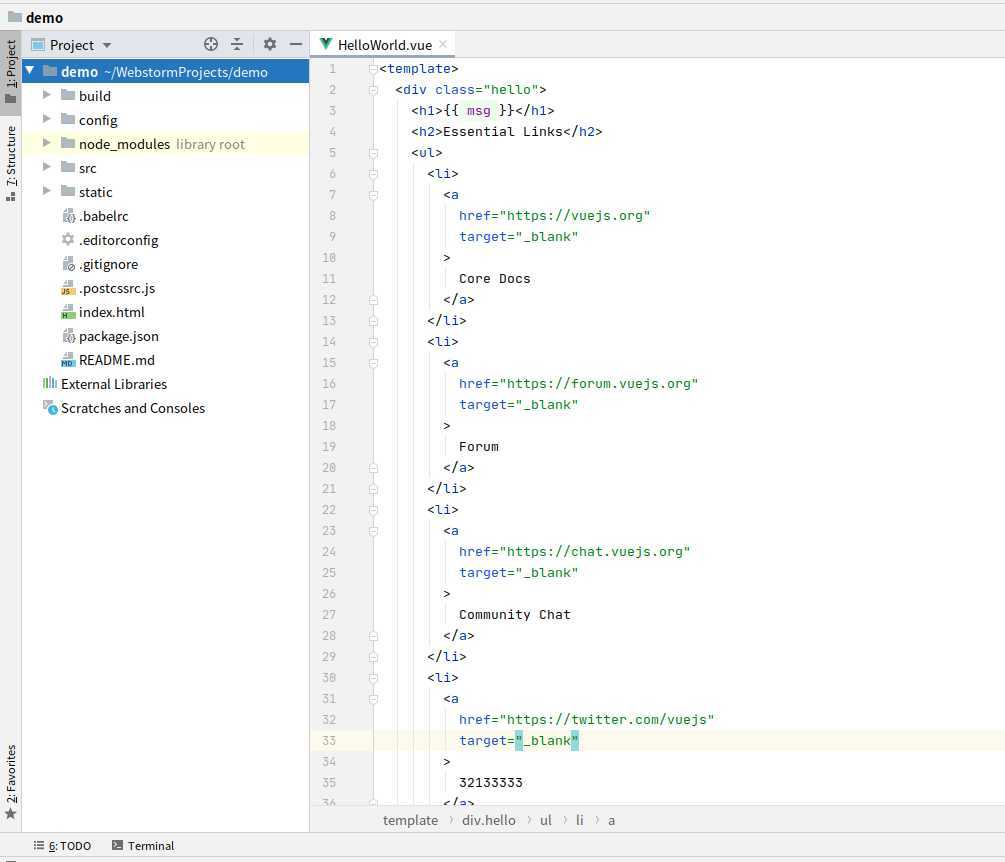Click the Favorites star icon

click(10, 814)
